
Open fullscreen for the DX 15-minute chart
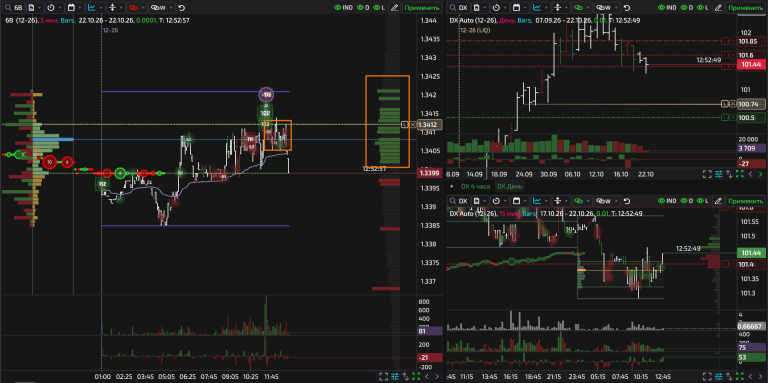pyautogui.click(x=707, y=376)
